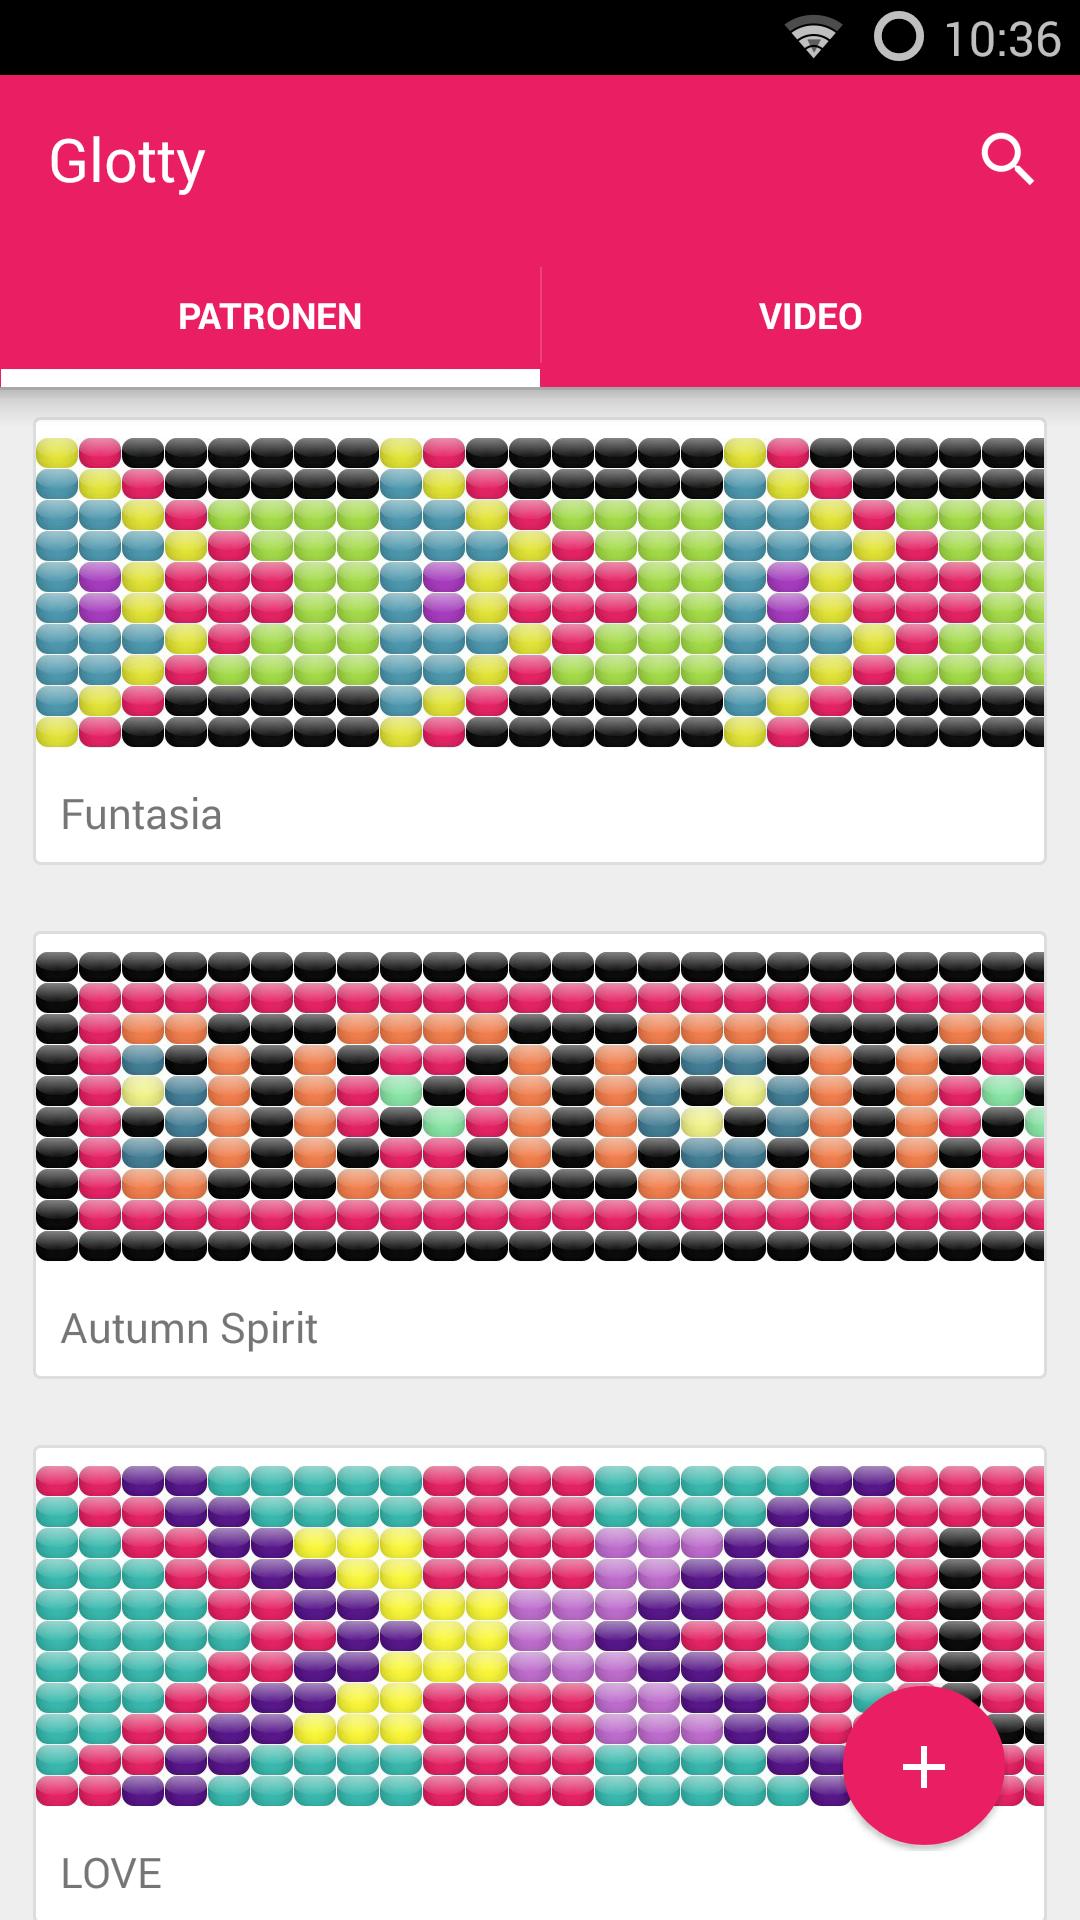Tap the pink bead at LOVE's top-left corner
The height and width of the screenshot is (1920, 1080).
click(57, 1481)
